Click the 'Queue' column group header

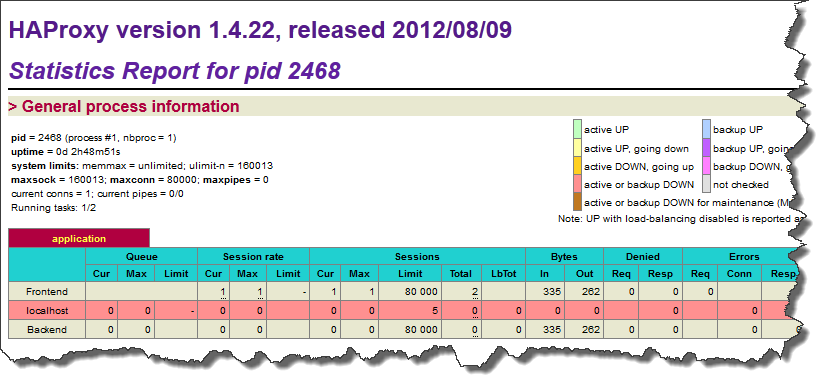coord(142,256)
